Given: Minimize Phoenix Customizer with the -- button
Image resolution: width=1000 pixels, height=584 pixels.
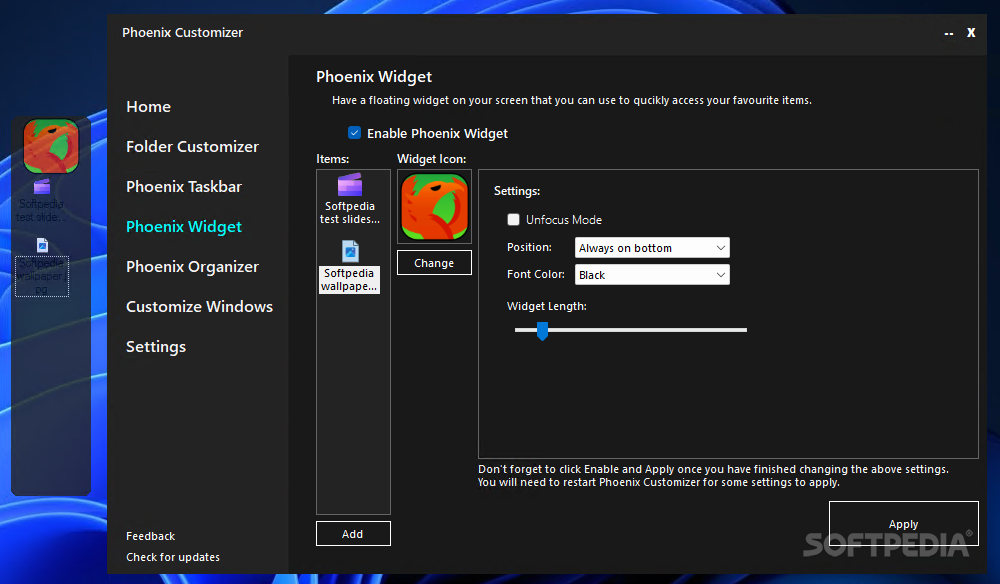Looking at the screenshot, I should 949,33.
